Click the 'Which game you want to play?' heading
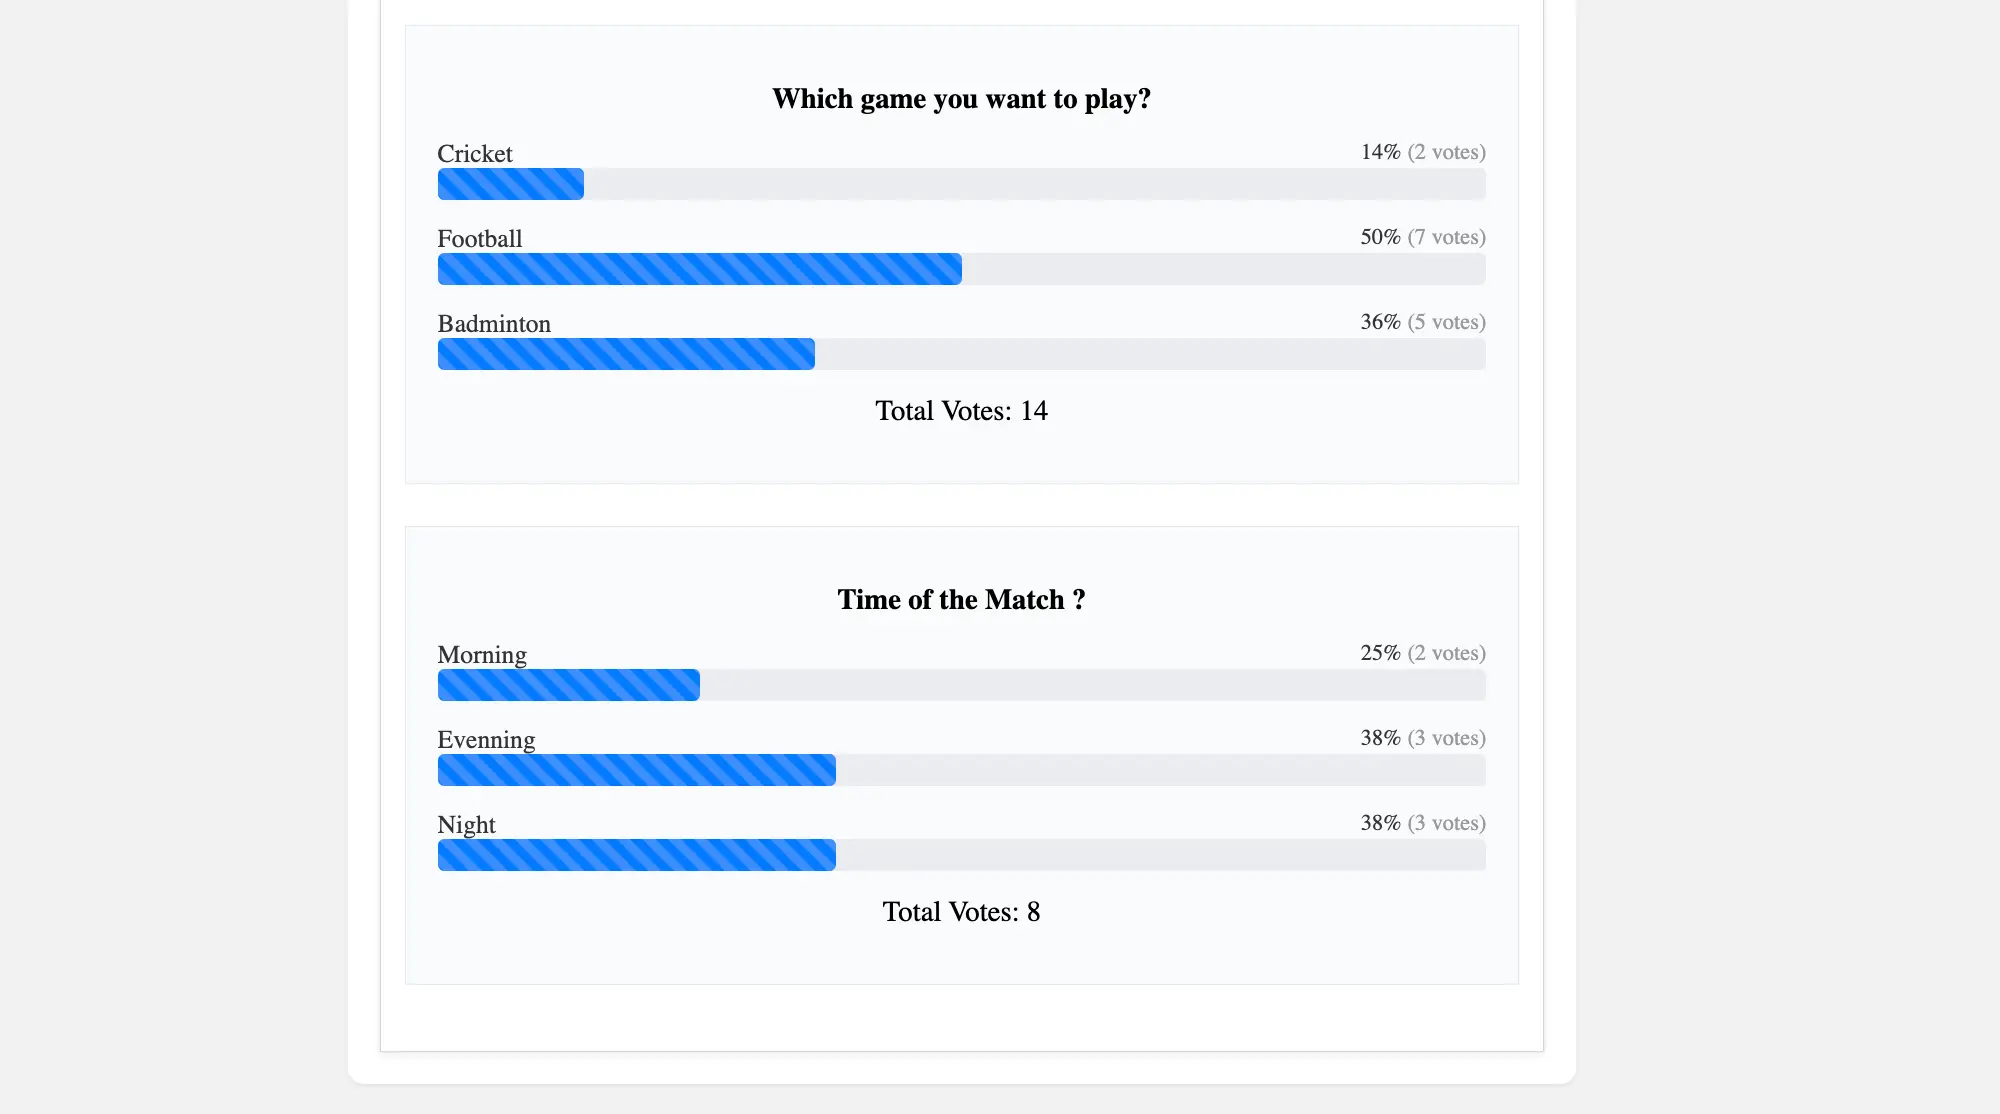The width and height of the screenshot is (2000, 1114). (x=961, y=99)
